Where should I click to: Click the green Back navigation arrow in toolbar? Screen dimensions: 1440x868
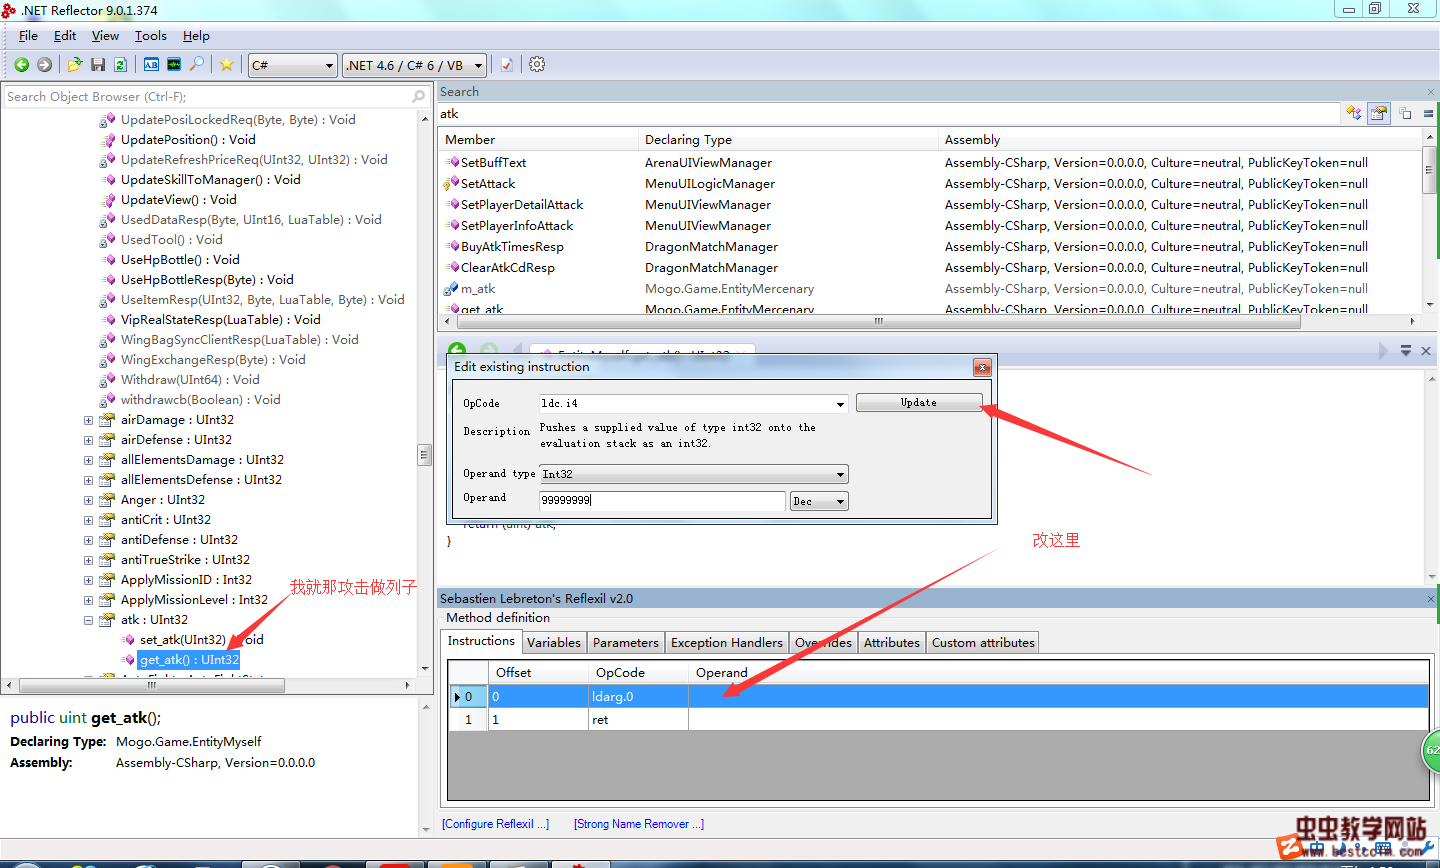click(21, 65)
